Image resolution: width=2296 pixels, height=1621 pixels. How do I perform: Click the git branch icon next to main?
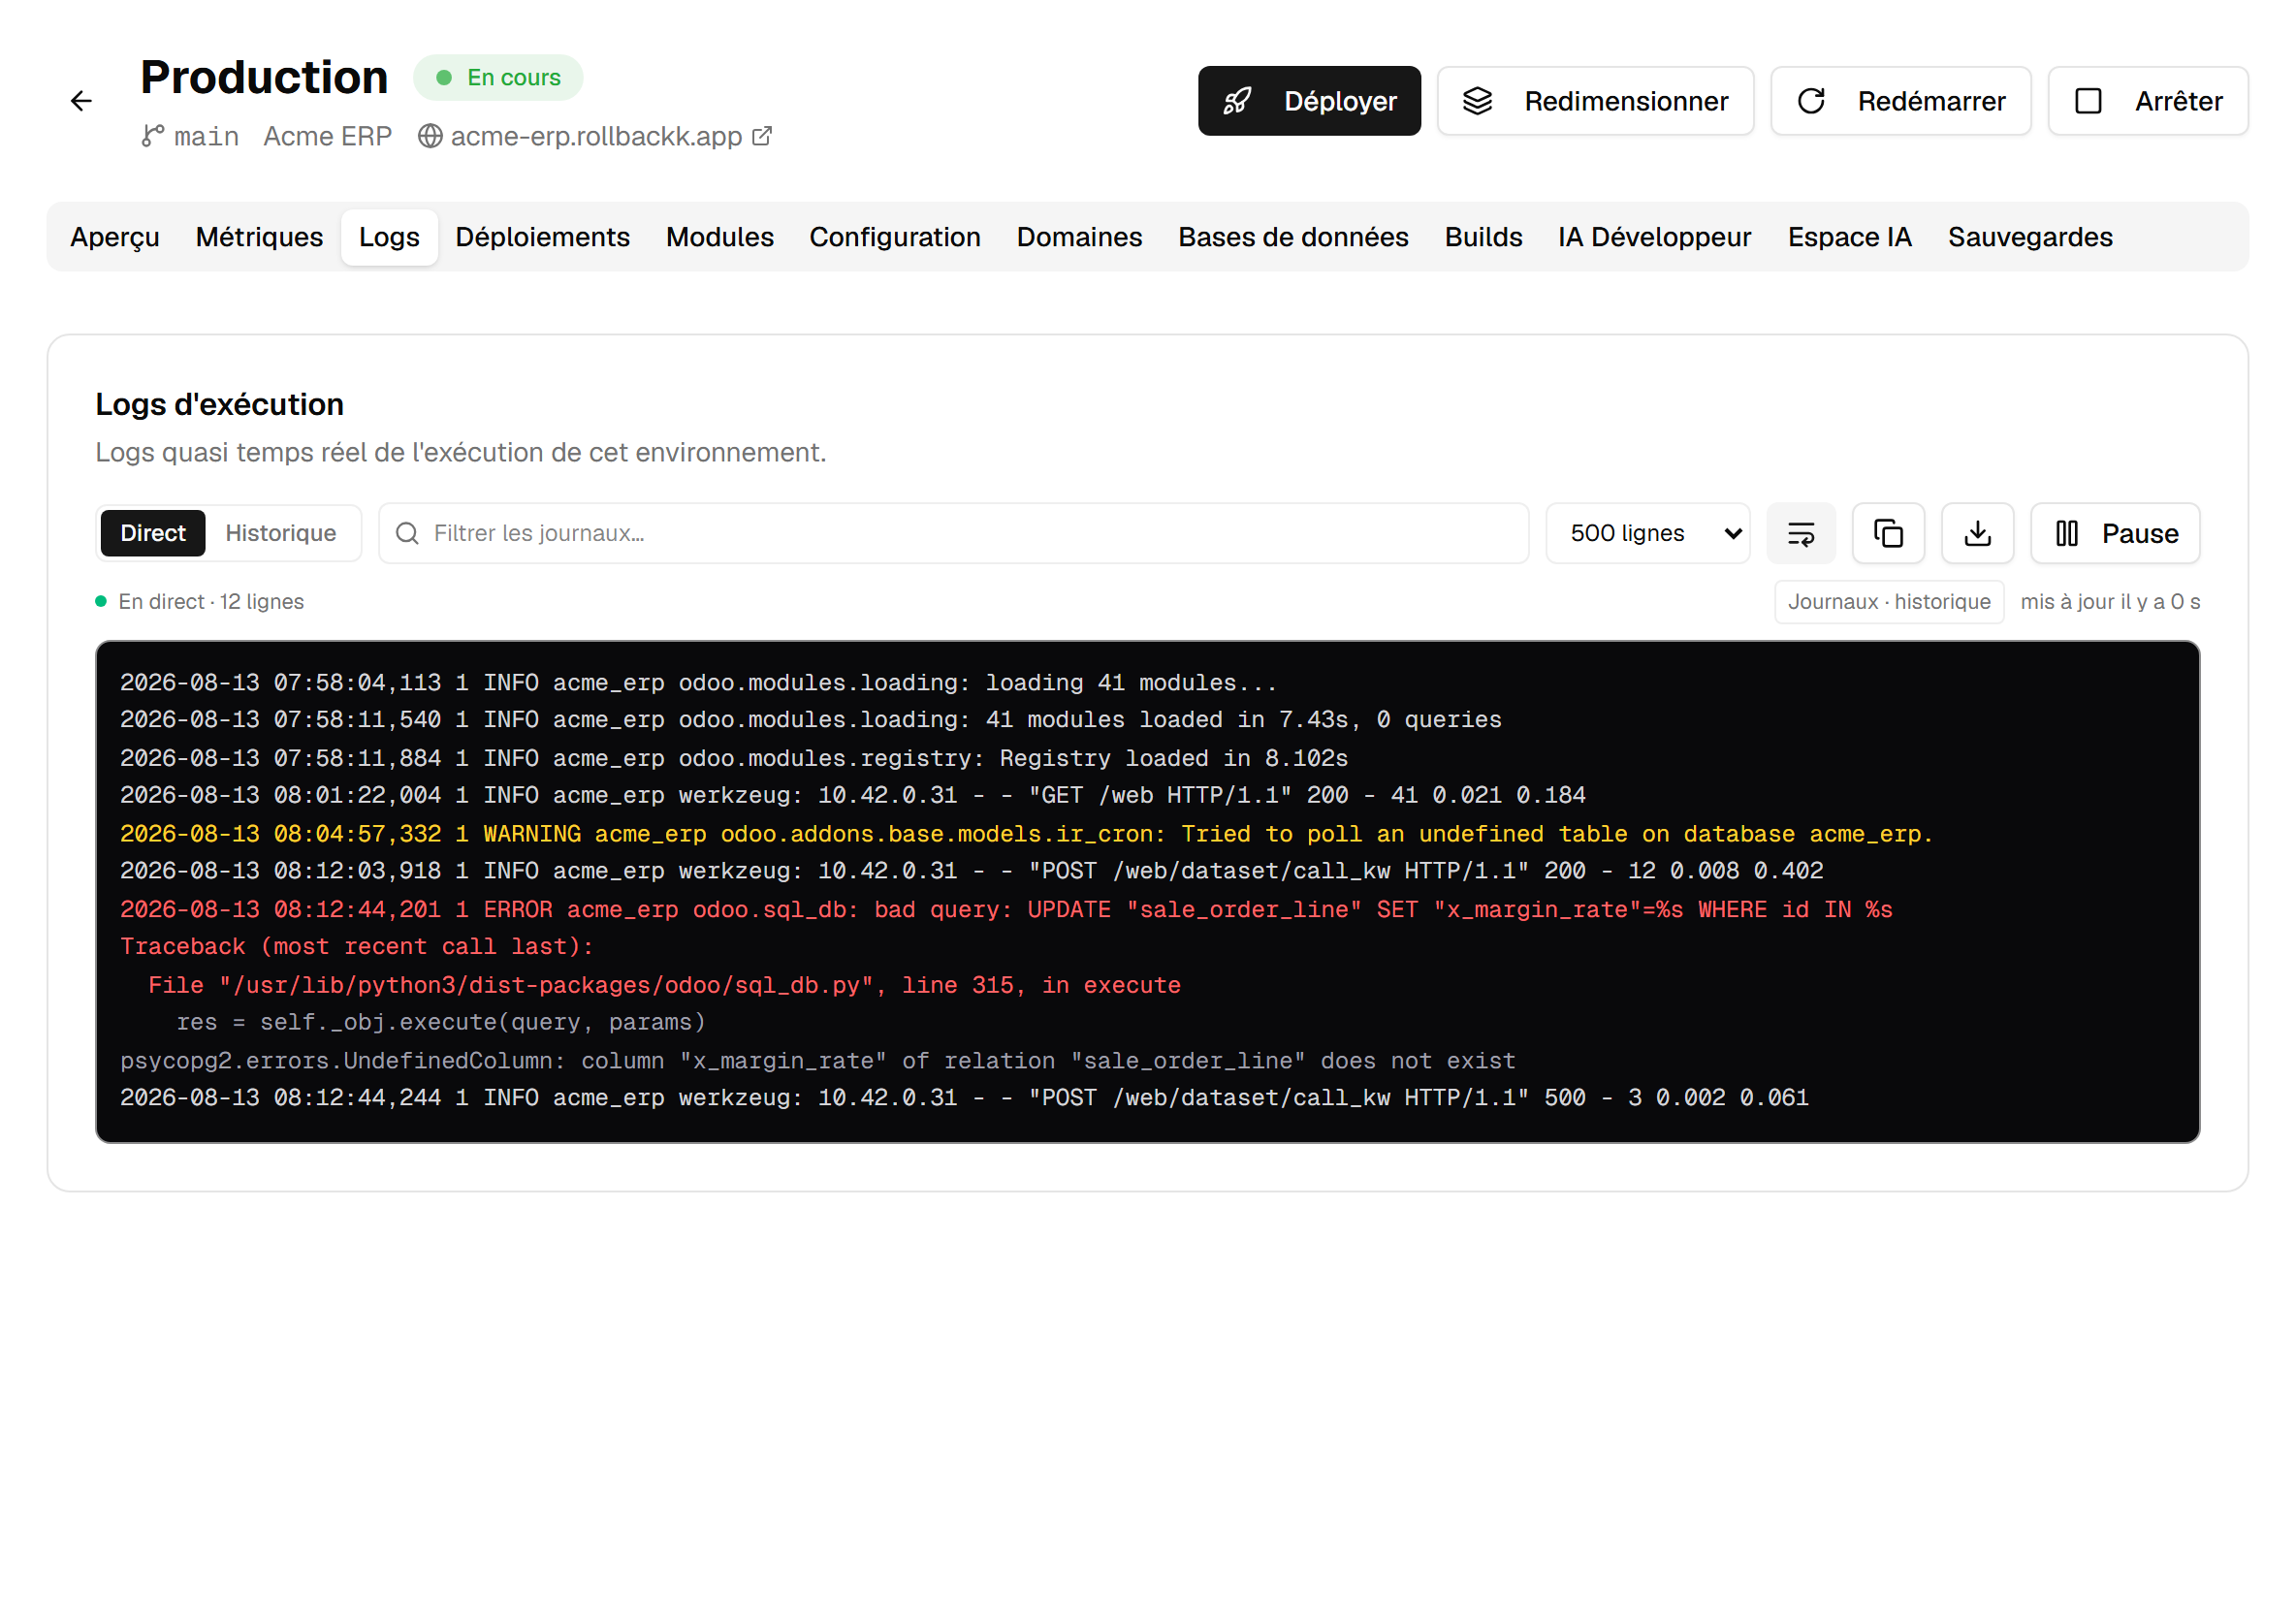tap(152, 136)
